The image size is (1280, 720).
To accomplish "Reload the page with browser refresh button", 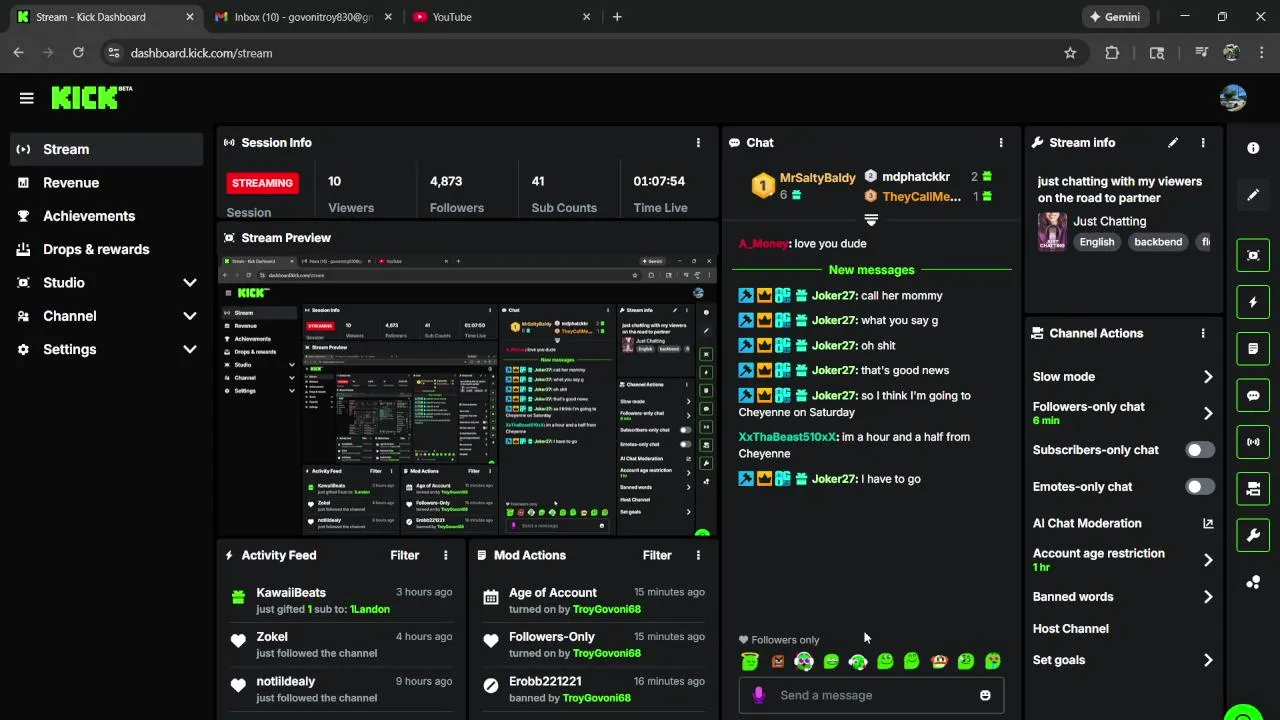I will [78, 53].
